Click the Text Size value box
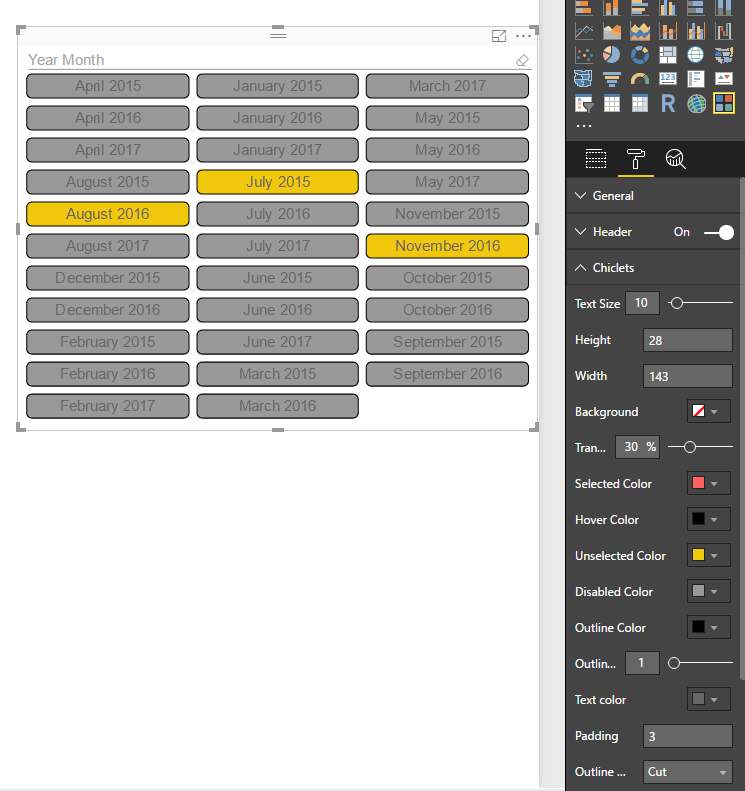Image resolution: width=745 pixels, height=791 pixels. (x=642, y=303)
